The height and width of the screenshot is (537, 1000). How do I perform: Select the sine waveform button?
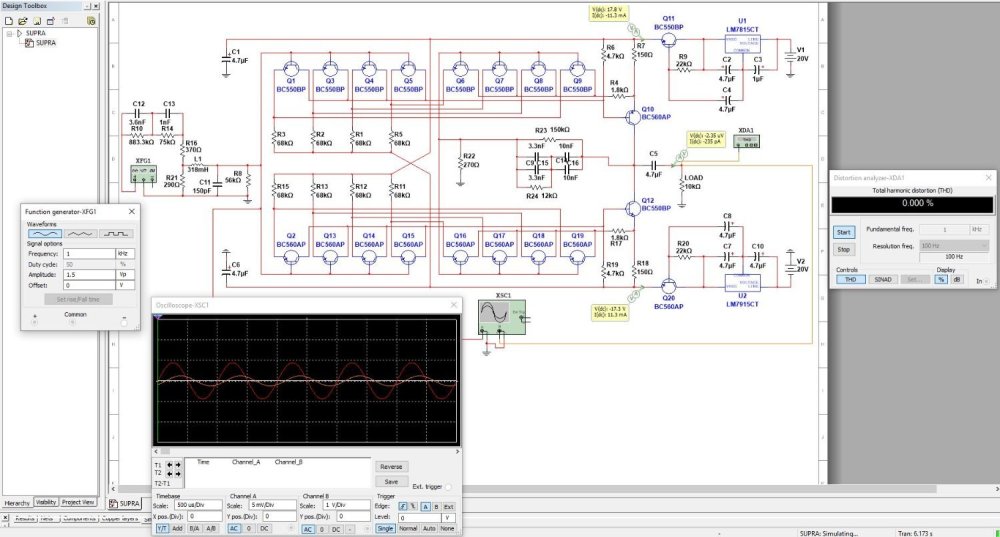point(46,233)
